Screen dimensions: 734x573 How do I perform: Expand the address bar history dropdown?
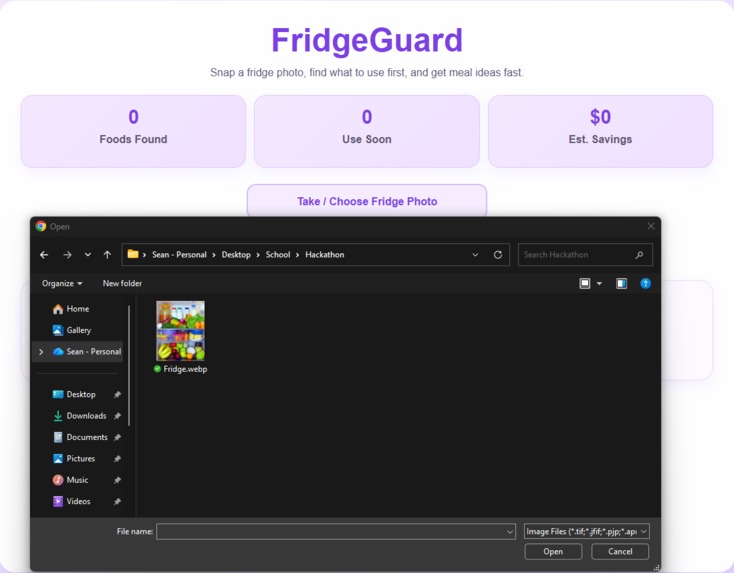point(475,255)
